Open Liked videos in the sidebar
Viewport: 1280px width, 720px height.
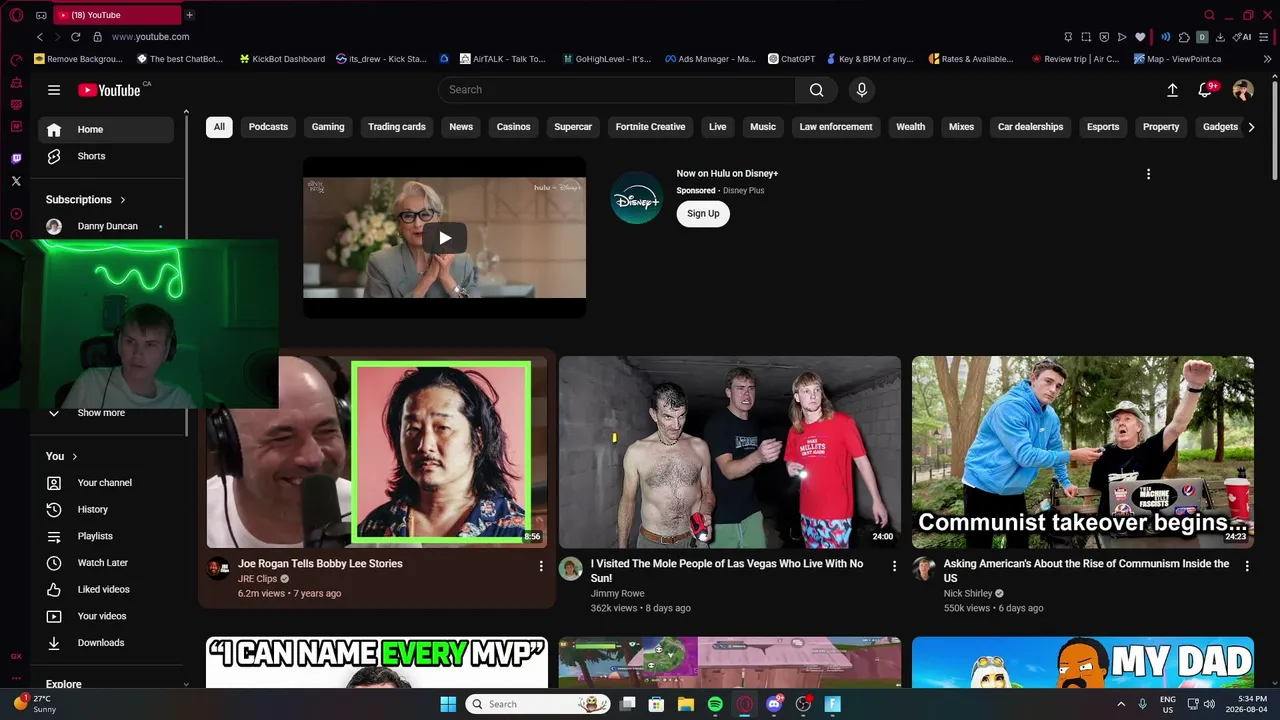coord(106,590)
